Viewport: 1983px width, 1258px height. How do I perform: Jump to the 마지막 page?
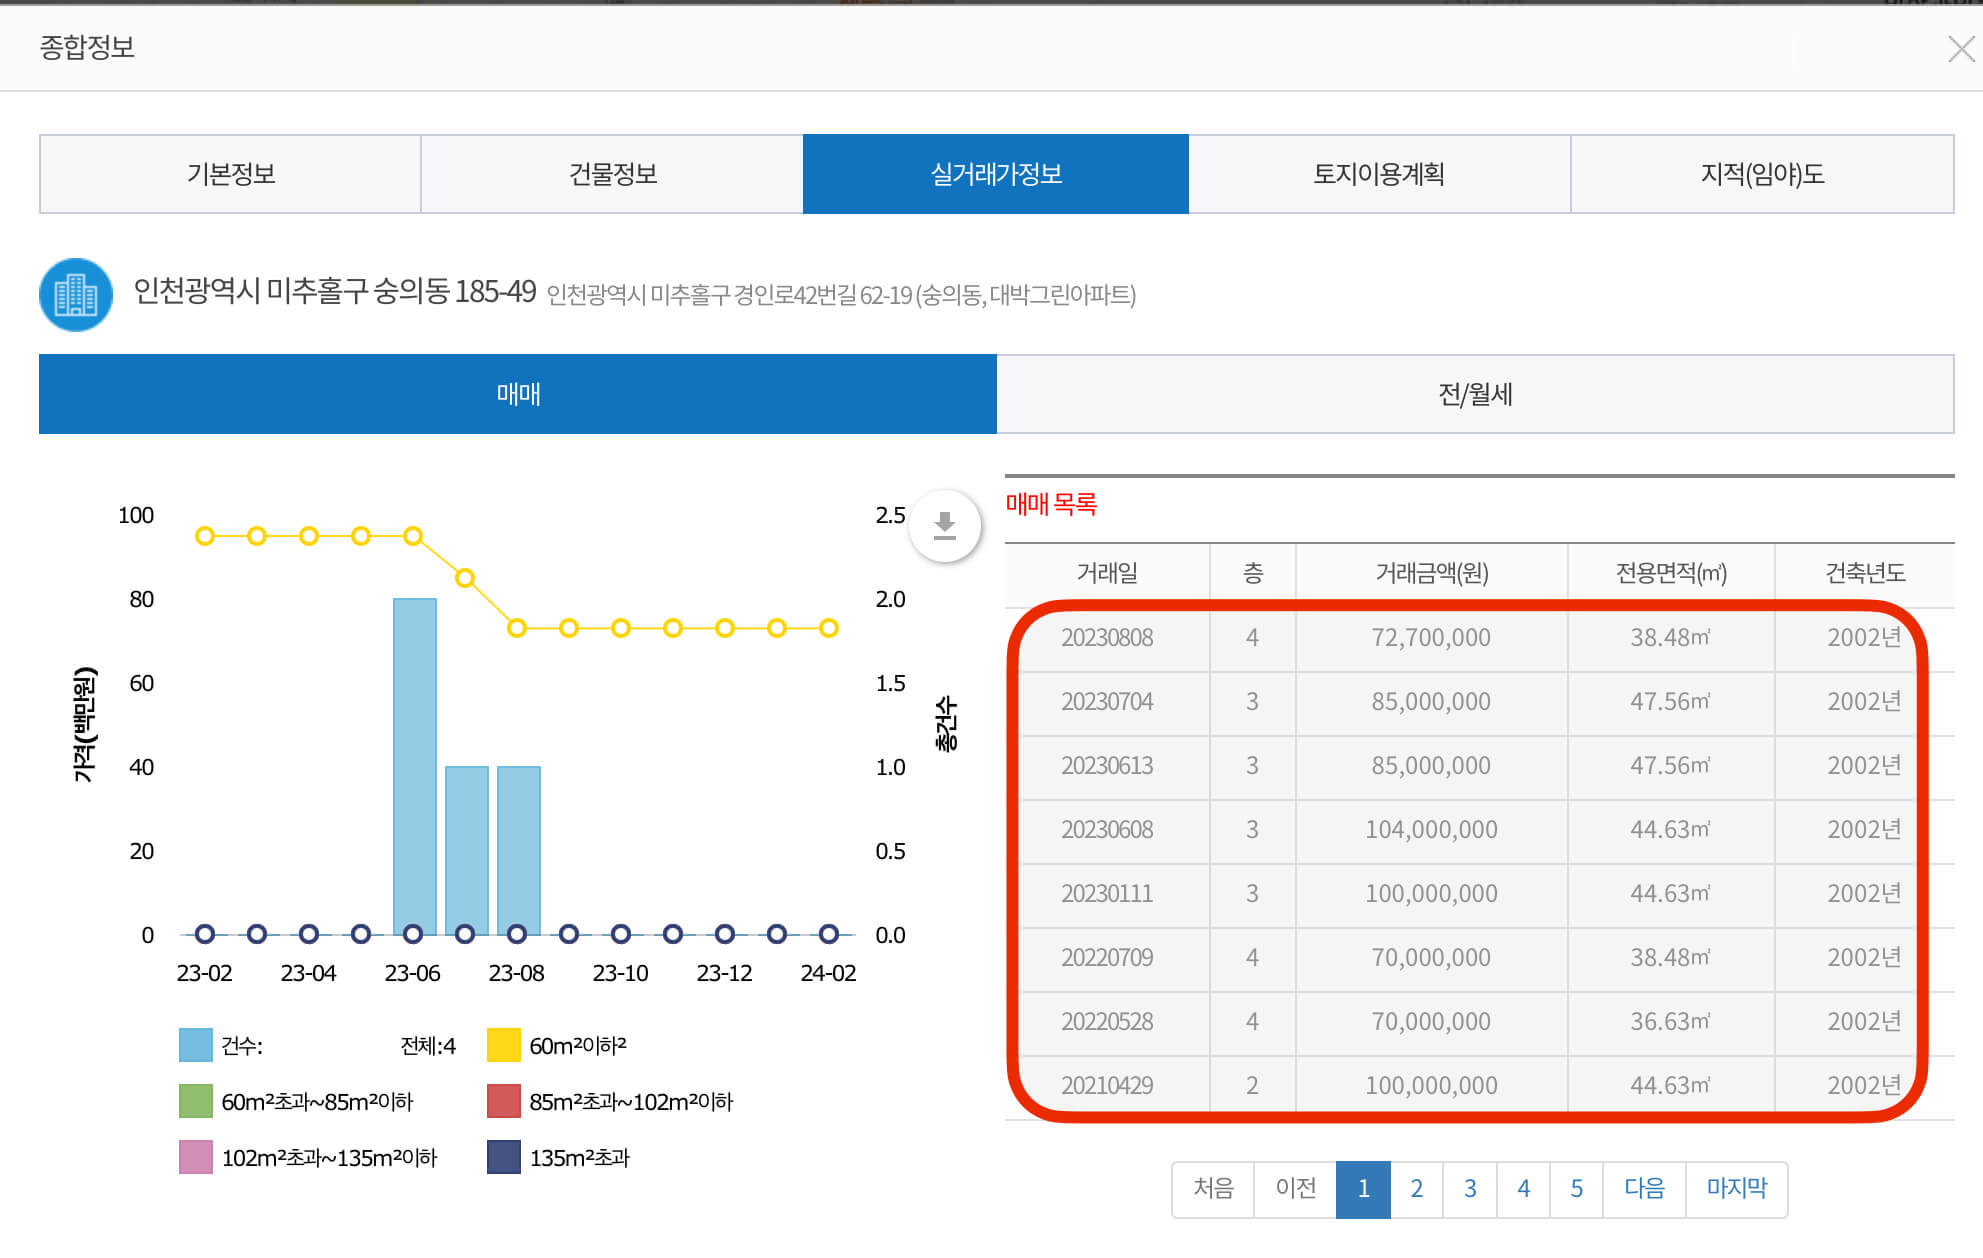point(1736,1188)
